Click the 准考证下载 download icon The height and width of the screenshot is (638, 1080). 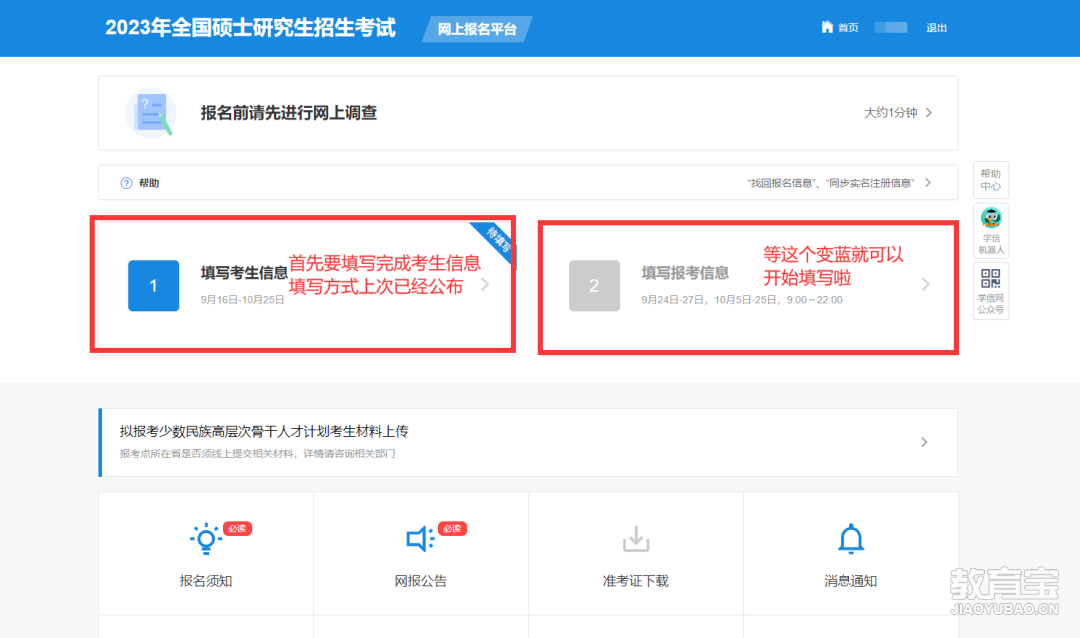(636, 539)
